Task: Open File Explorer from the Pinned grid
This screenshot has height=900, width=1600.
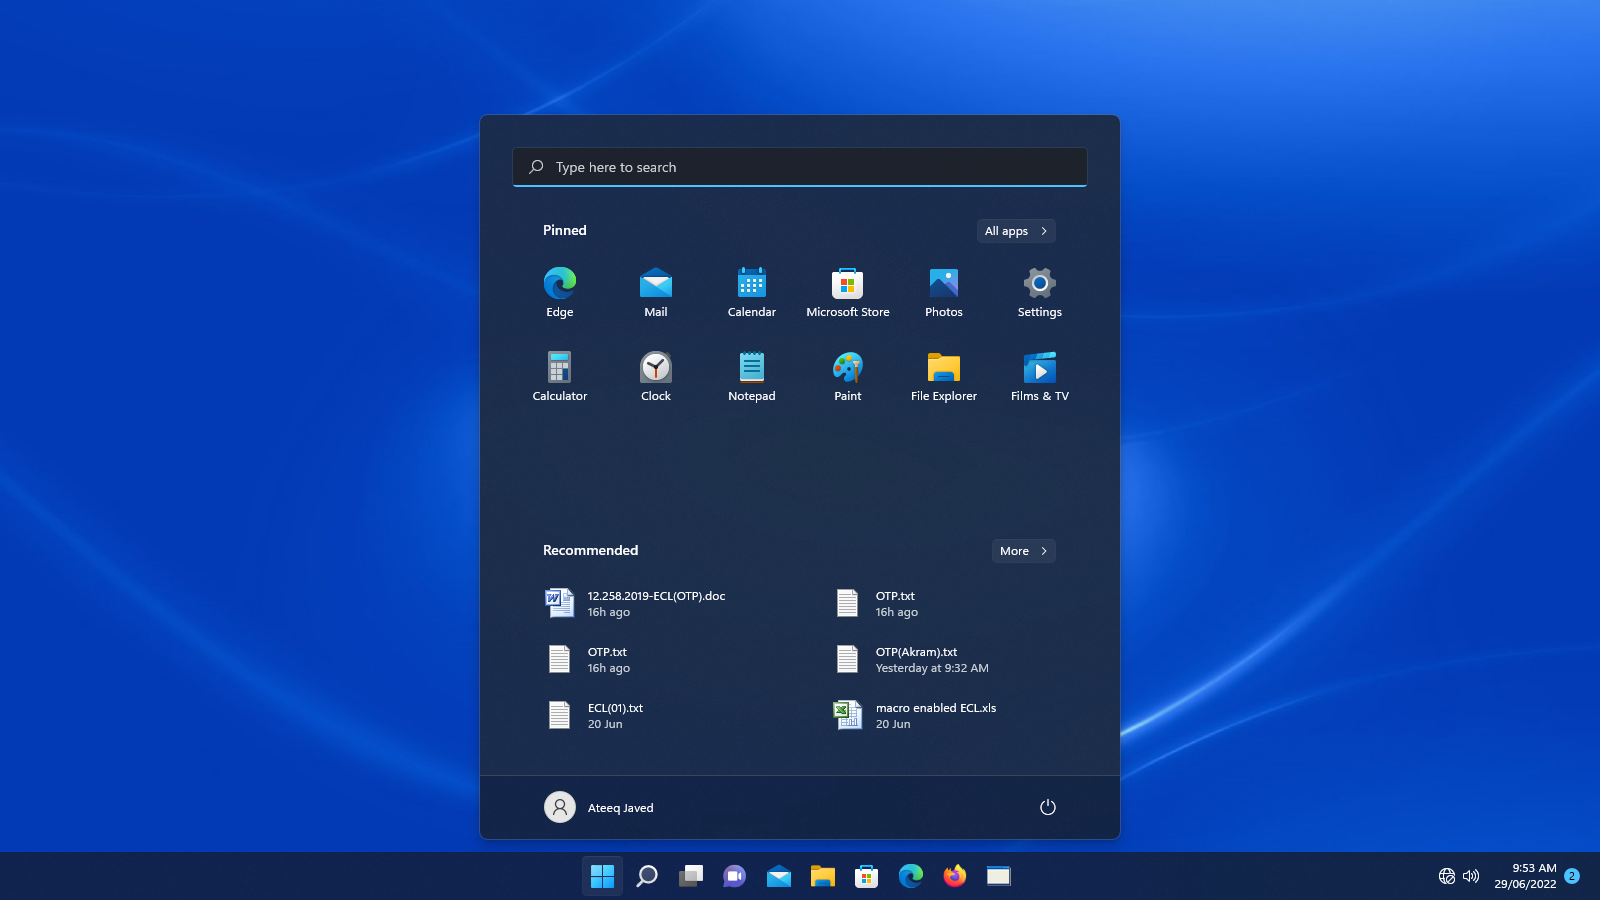Action: [x=944, y=376]
